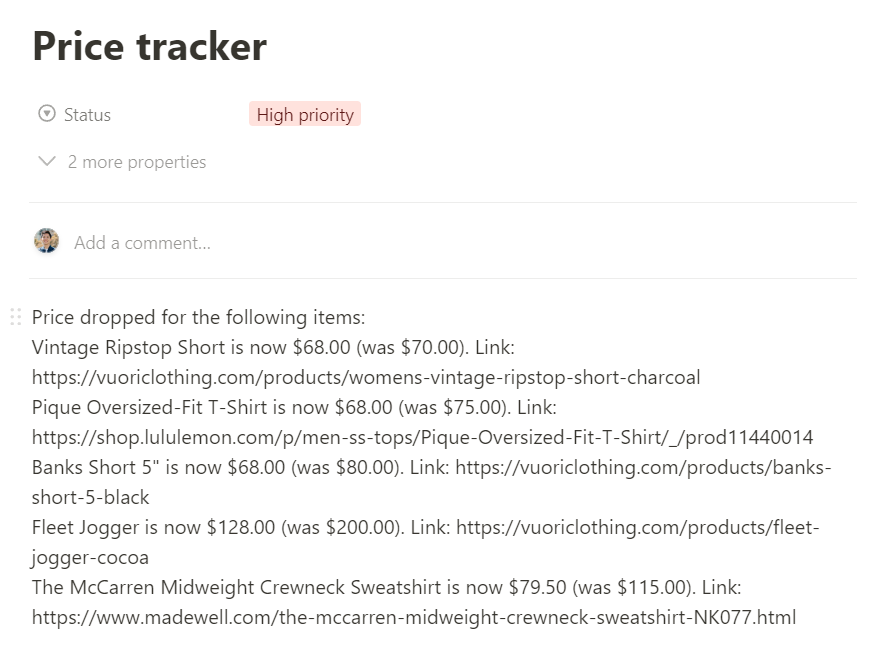Collapse the hidden properties list via its chevron
The image size is (874, 659).
click(x=46, y=161)
